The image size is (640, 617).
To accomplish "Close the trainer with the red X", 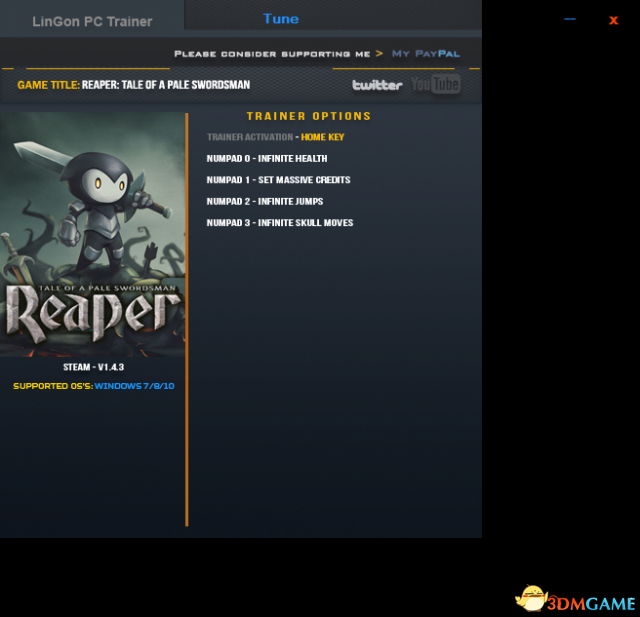I will click(613, 20).
